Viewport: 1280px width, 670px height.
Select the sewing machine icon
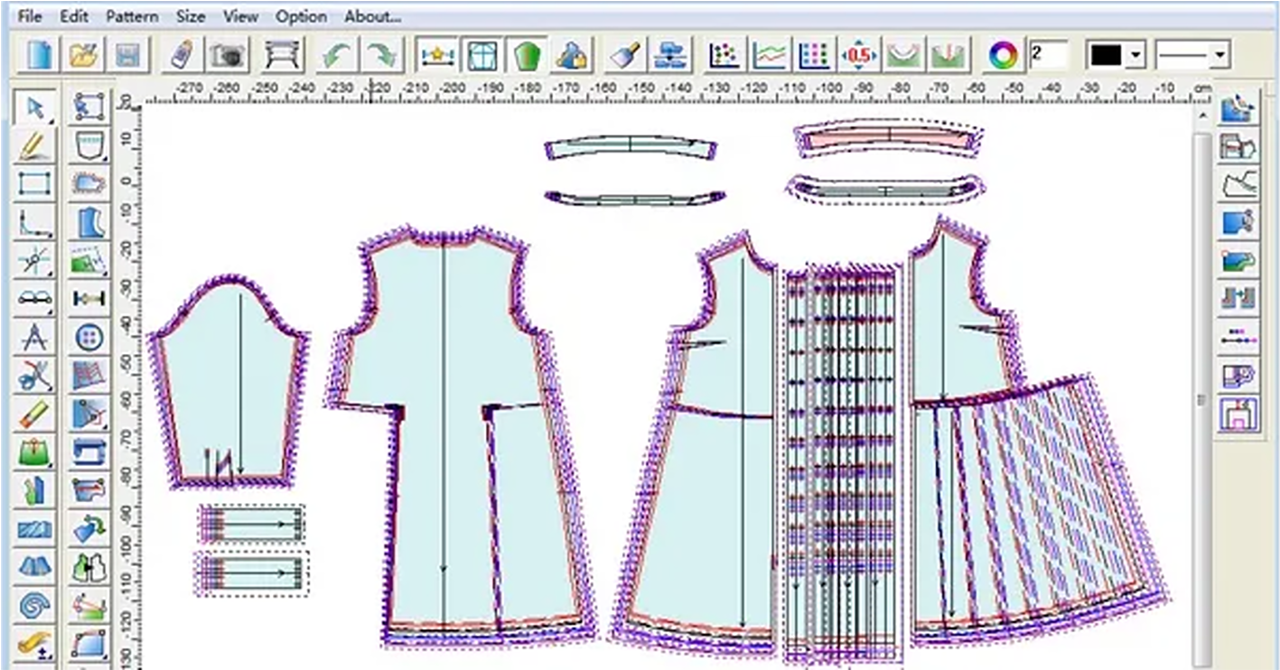click(89, 452)
